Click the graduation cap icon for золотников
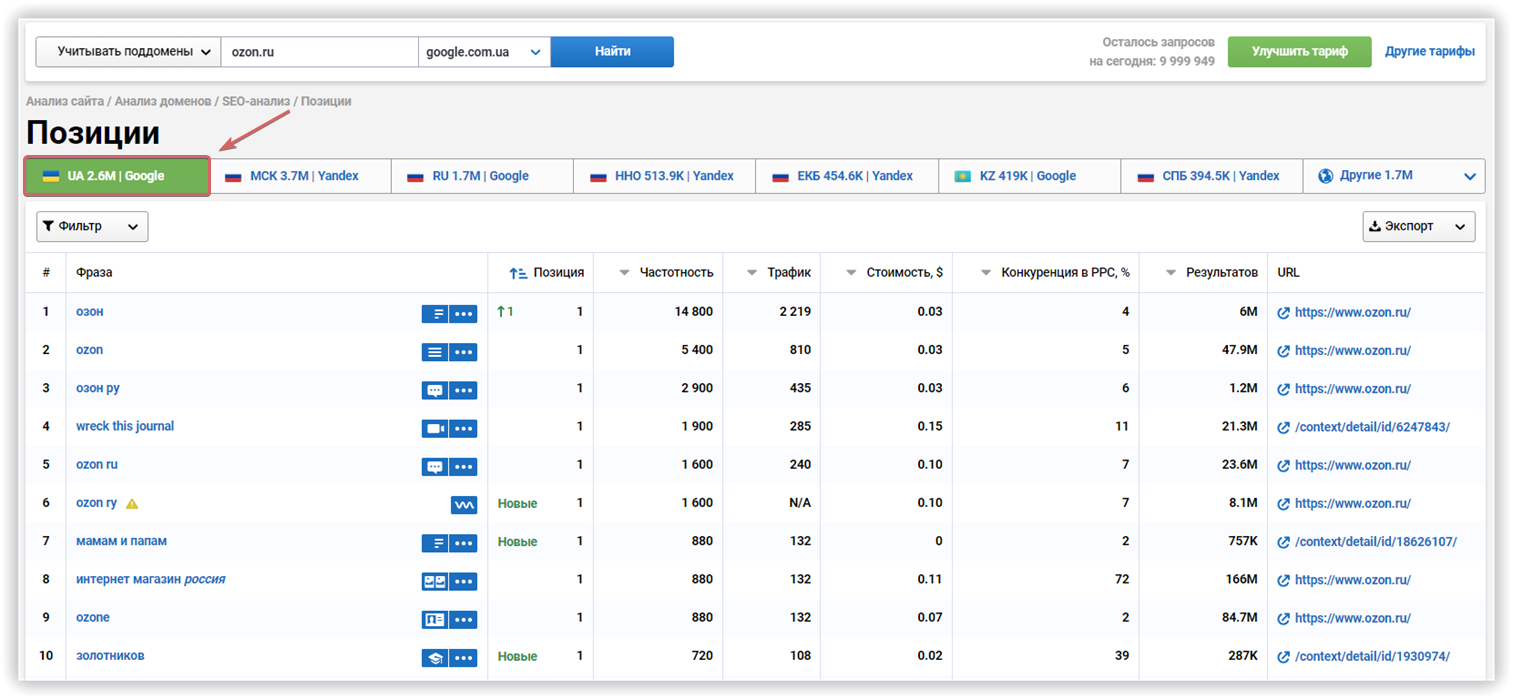This screenshot has height=699, width=1513. [x=434, y=658]
